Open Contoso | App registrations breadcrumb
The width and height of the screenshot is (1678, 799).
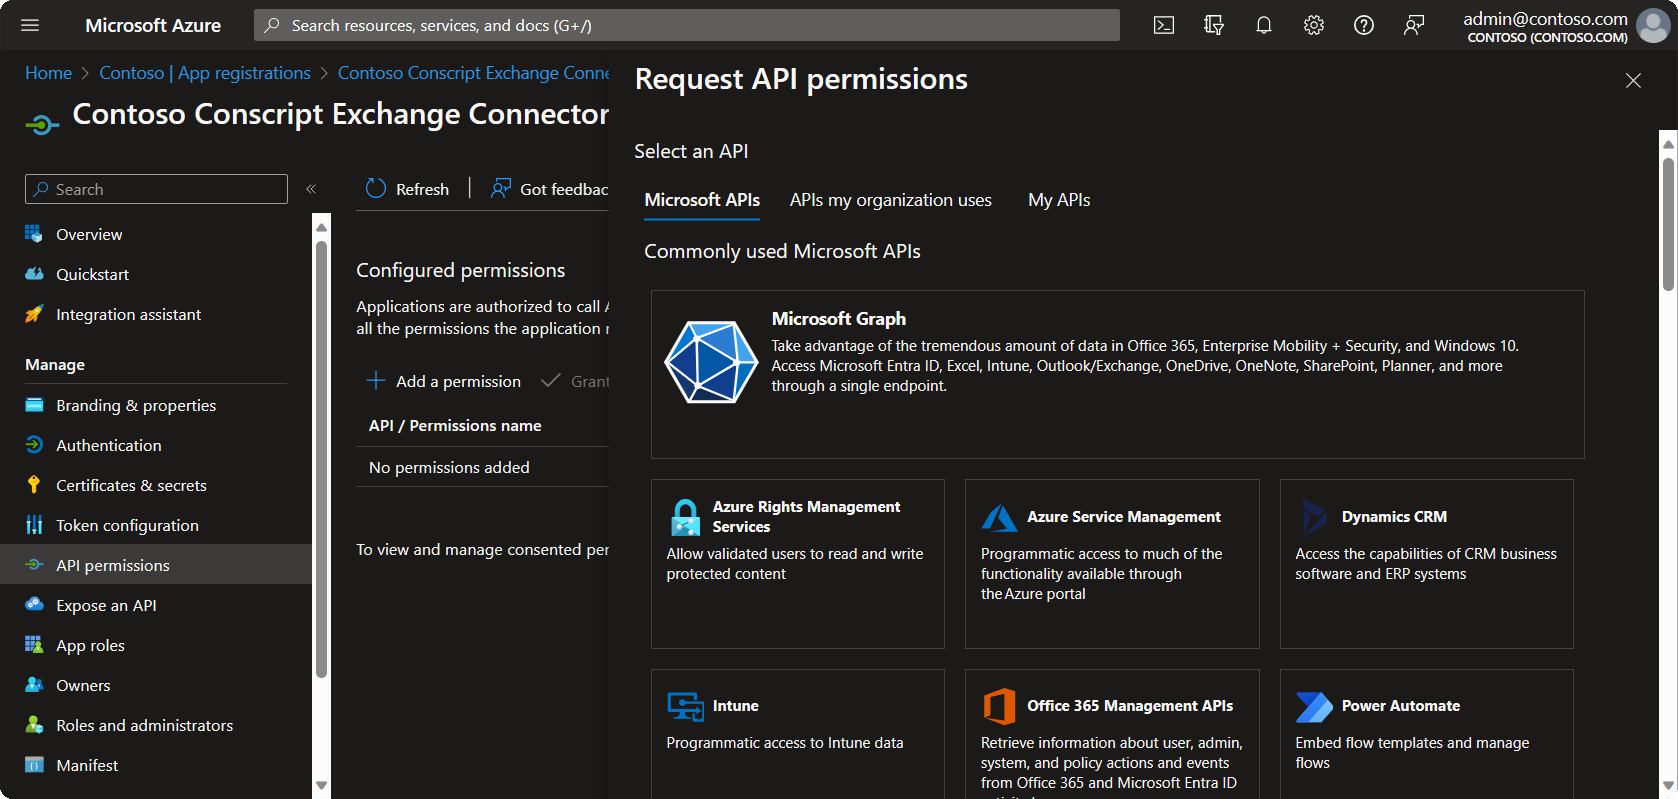pyautogui.click(x=205, y=73)
